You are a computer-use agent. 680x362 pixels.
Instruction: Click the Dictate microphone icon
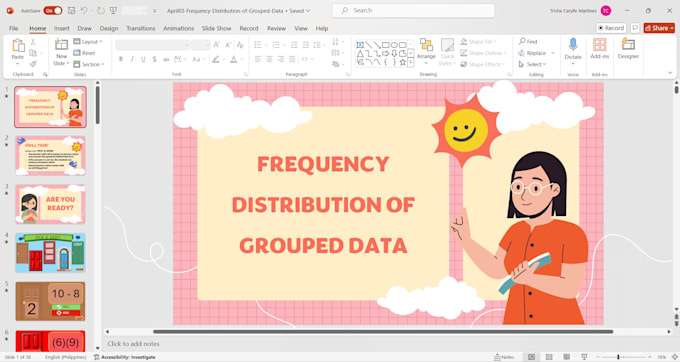coord(573,45)
